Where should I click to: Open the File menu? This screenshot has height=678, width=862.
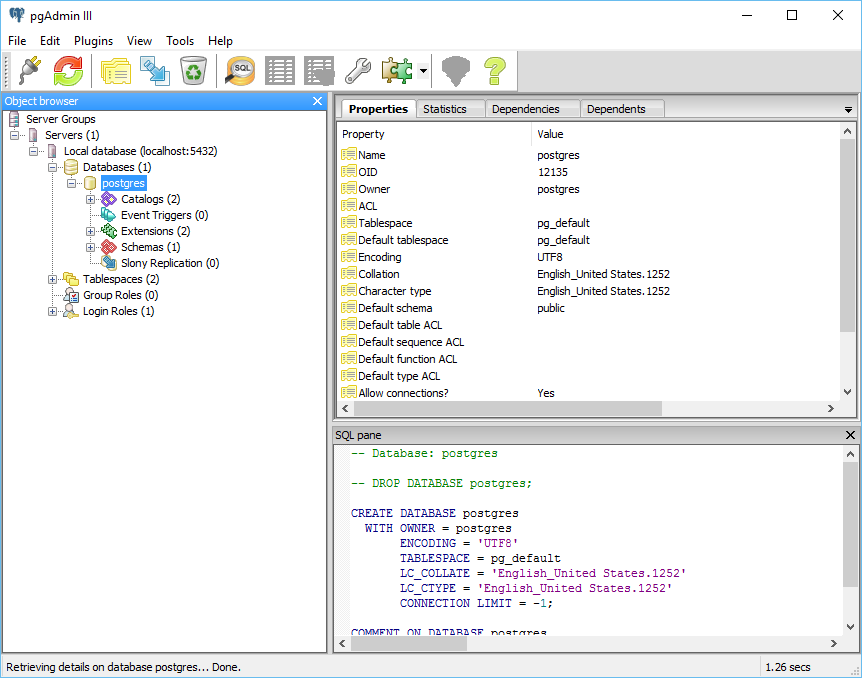click(x=17, y=41)
